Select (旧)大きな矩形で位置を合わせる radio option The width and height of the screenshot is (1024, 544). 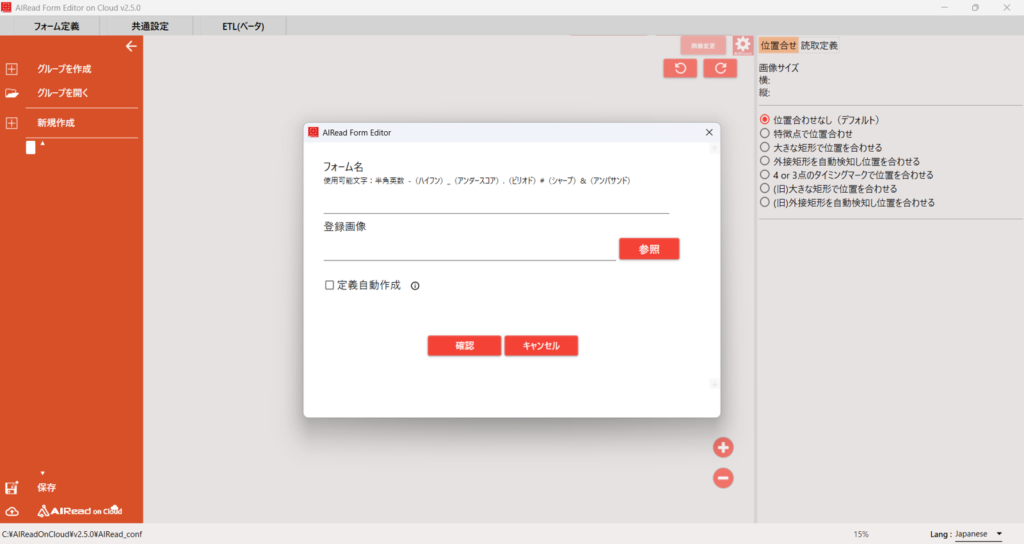coord(765,188)
